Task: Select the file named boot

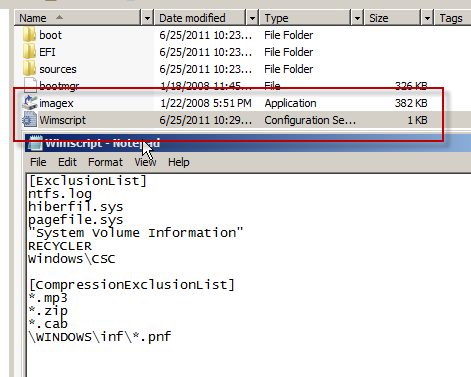Action: click(x=50, y=35)
